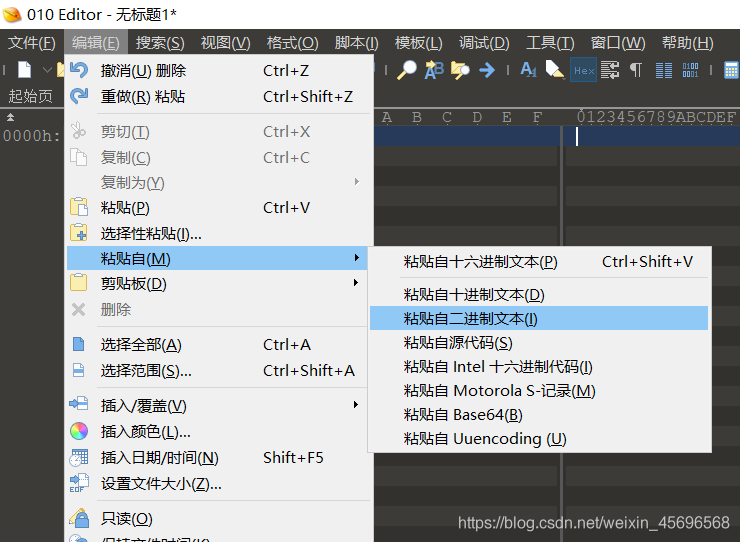
Task: Toggle the 只读(O) option
Action: (219, 519)
